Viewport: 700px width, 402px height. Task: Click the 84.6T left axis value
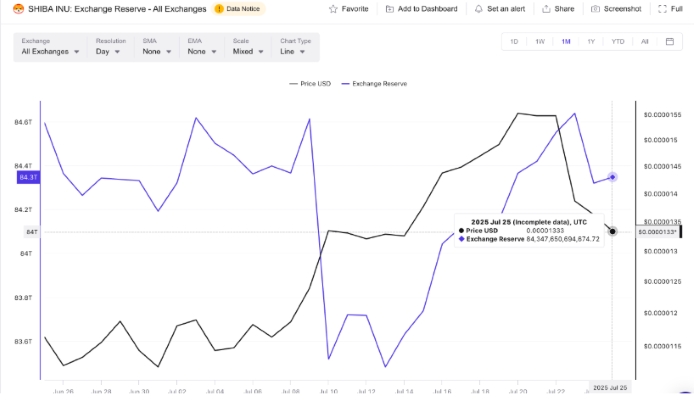(x=23, y=122)
